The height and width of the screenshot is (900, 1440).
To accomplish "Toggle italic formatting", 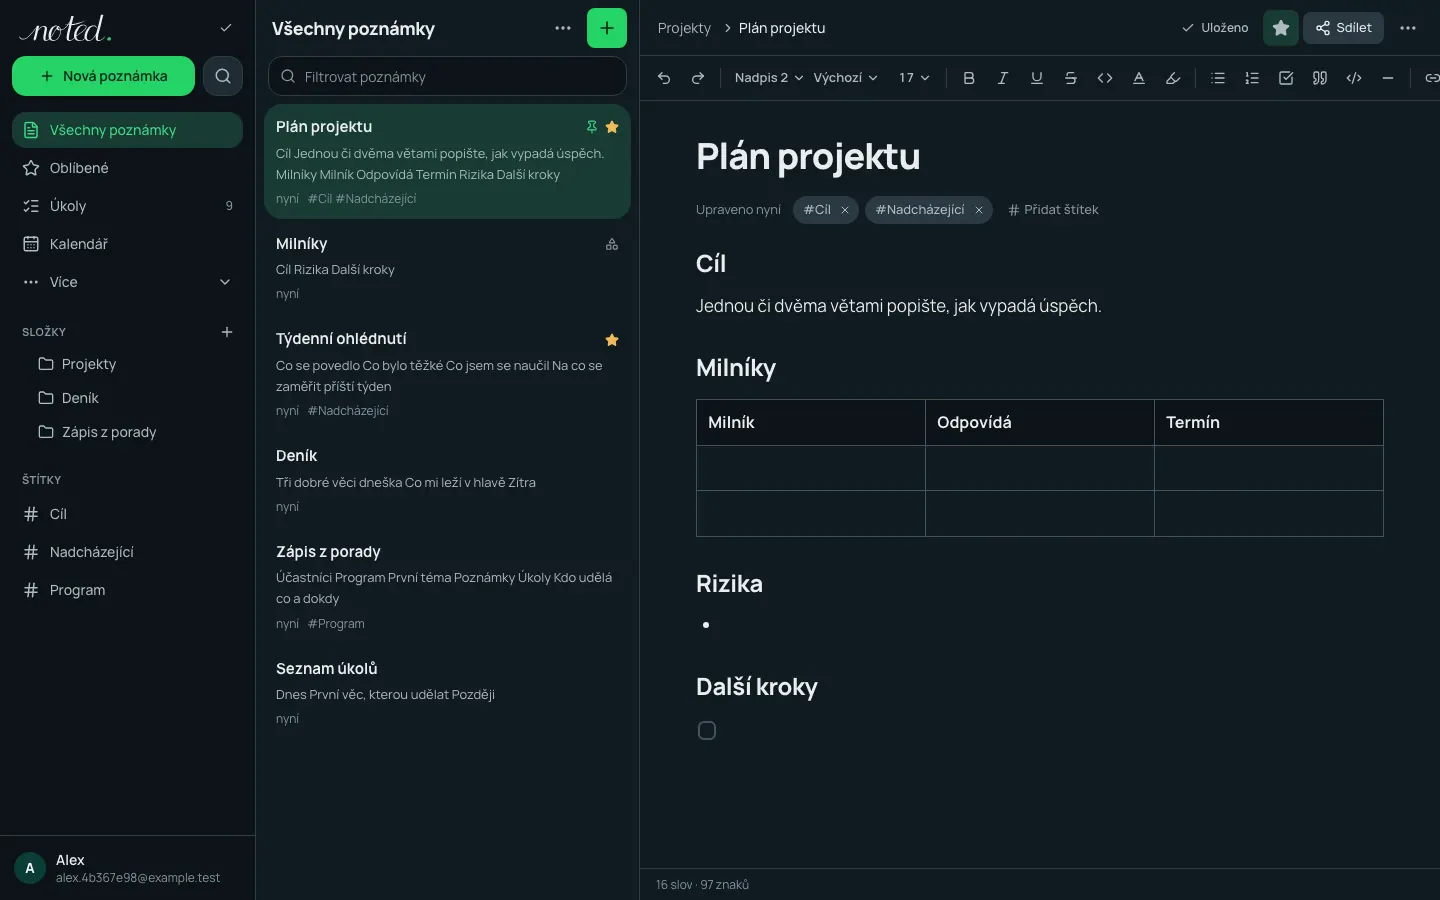I will coord(1003,78).
